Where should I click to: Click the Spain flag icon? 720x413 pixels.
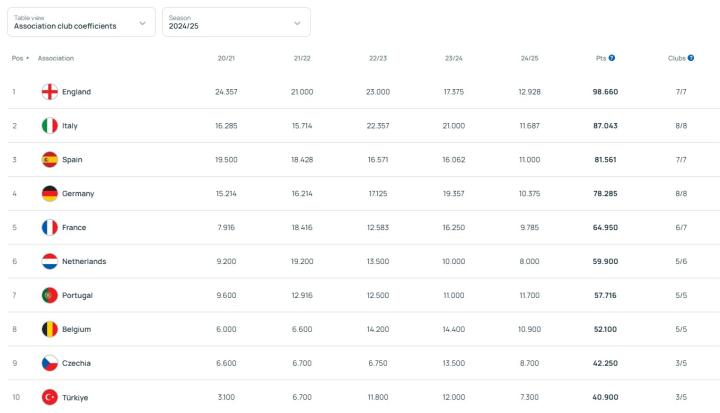(49, 160)
